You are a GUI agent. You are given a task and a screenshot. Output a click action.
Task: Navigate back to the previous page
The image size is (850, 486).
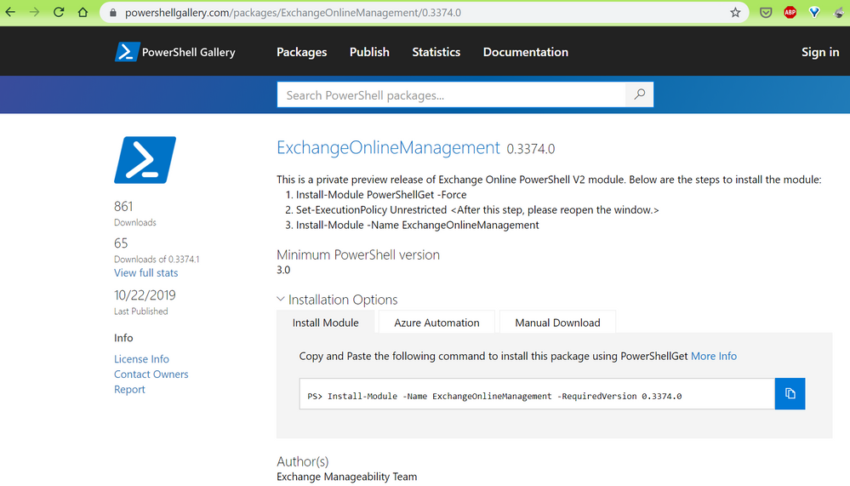(x=12, y=13)
